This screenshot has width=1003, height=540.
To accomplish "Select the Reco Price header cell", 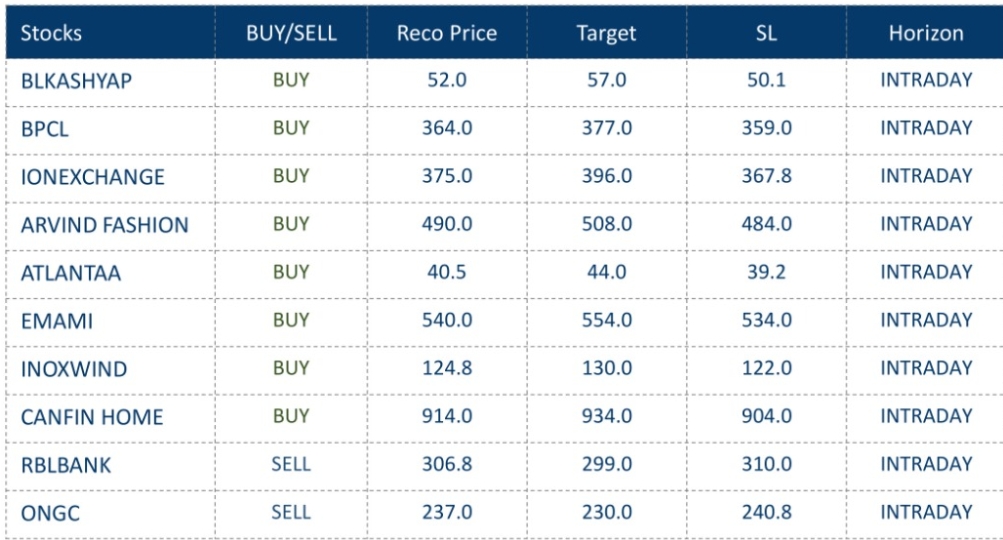I will point(449,33).
